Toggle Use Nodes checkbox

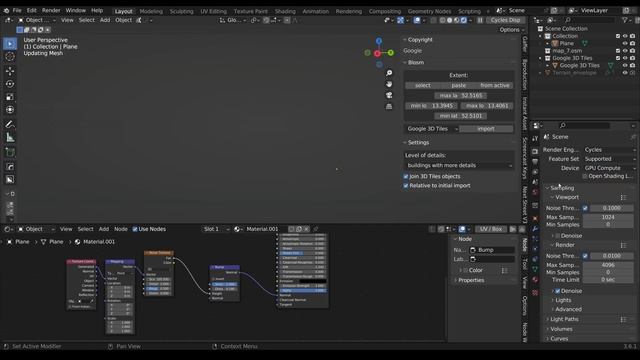click(135, 229)
